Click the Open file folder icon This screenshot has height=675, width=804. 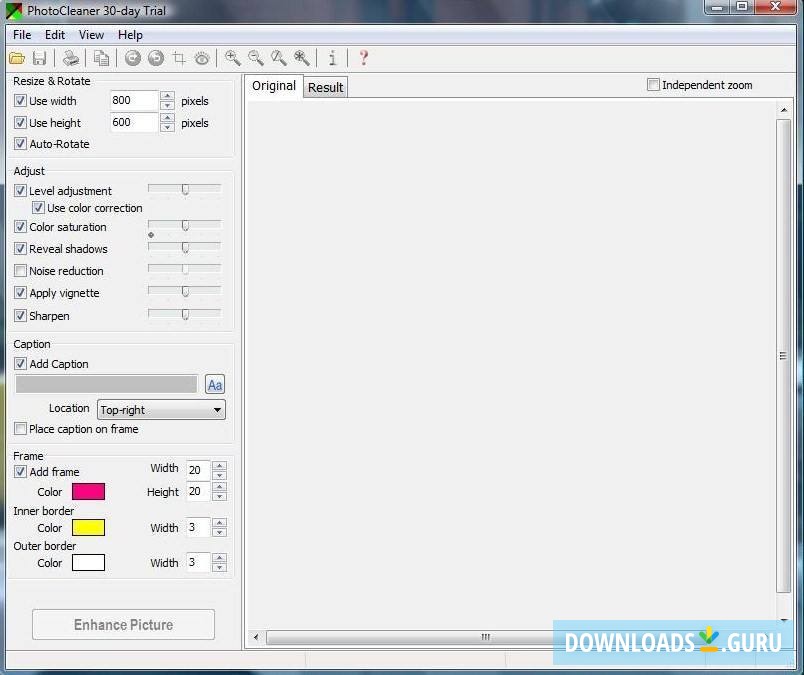pyautogui.click(x=17, y=58)
